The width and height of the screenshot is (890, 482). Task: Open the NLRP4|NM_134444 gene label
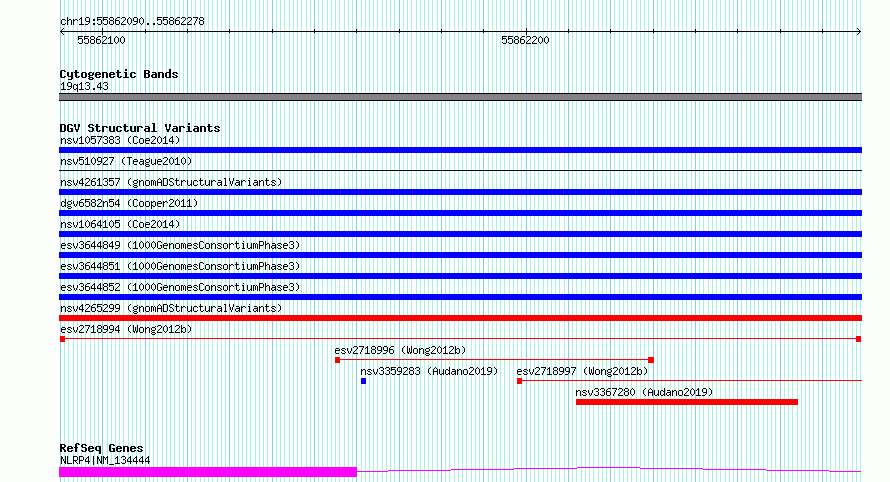(105, 460)
